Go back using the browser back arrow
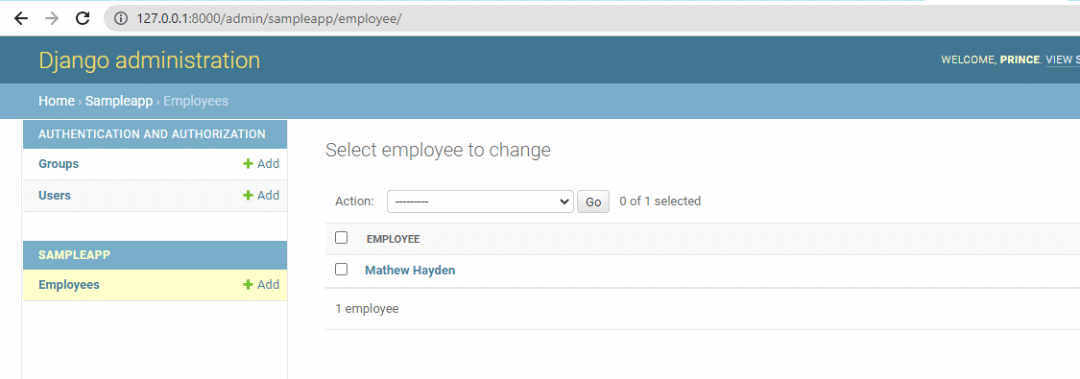The height and width of the screenshot is (379, 1080). point(21,19)
